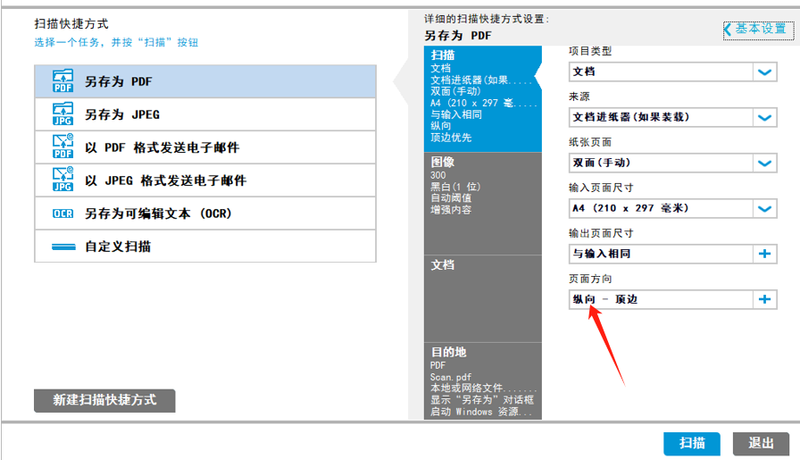Expand the 输入页面尺寸 dropdown
Screen dimensions: 800x460
[x=765, y=208]
